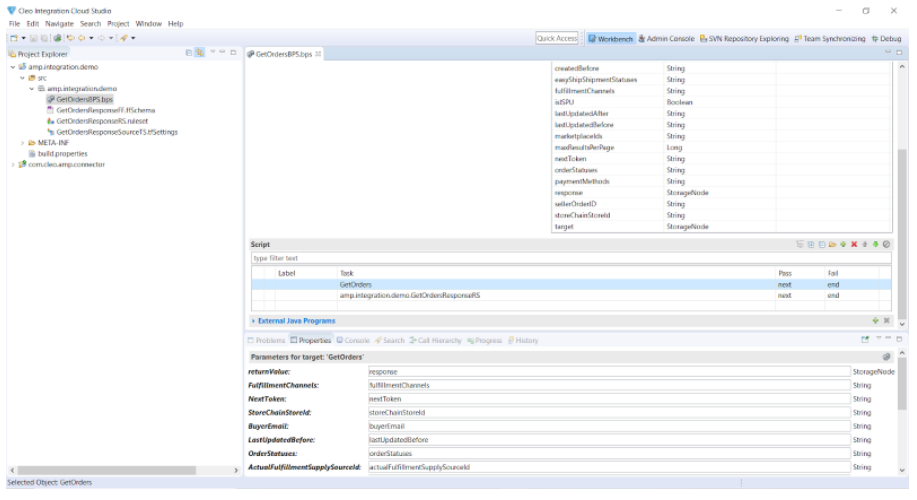Add an External Java Program with green plus

click(875, 320)
